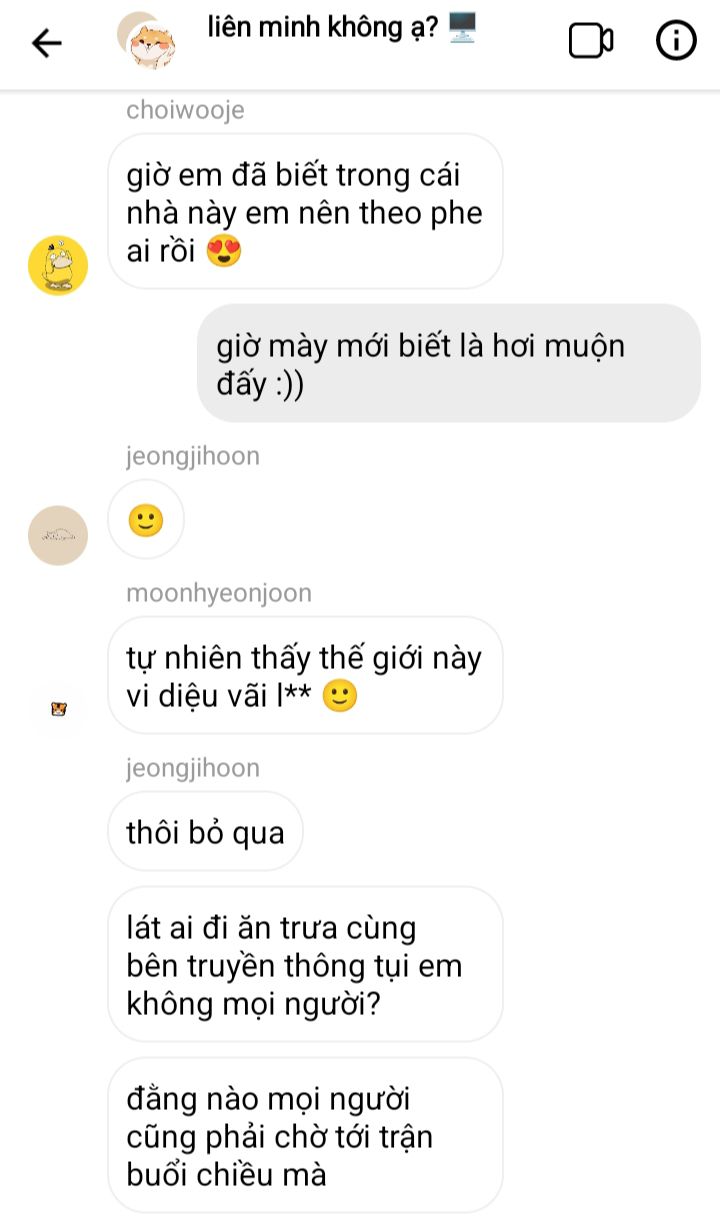Select message "lát ai đi ăn trưa cùng"
Image resolution: width=720 pixels, height=1220 pixels.
coord(304,965)
